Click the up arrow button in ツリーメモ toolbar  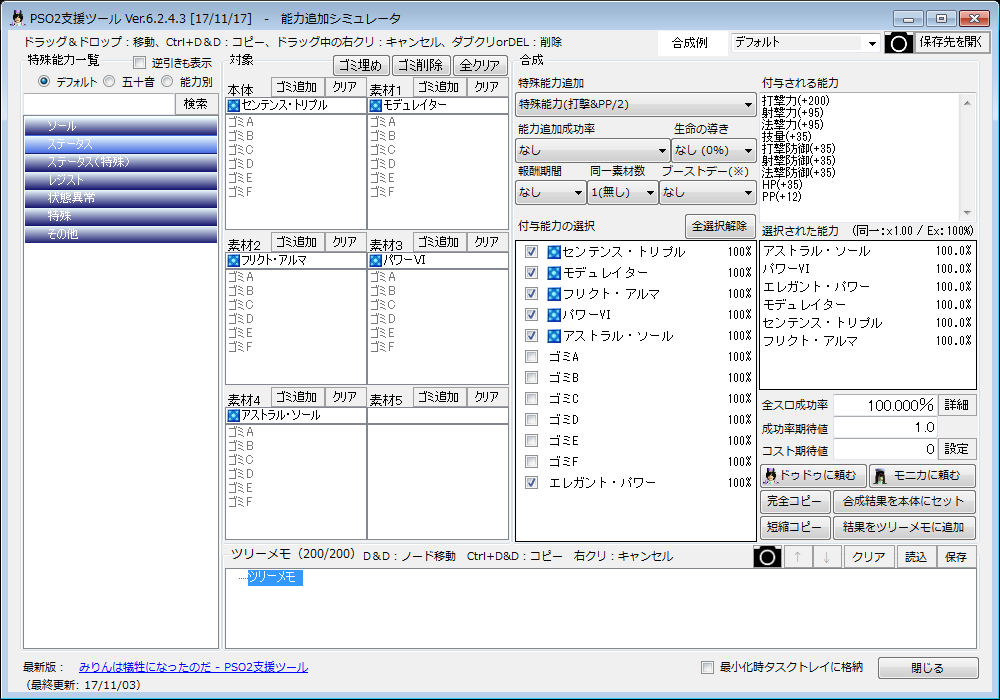(798, 557)
